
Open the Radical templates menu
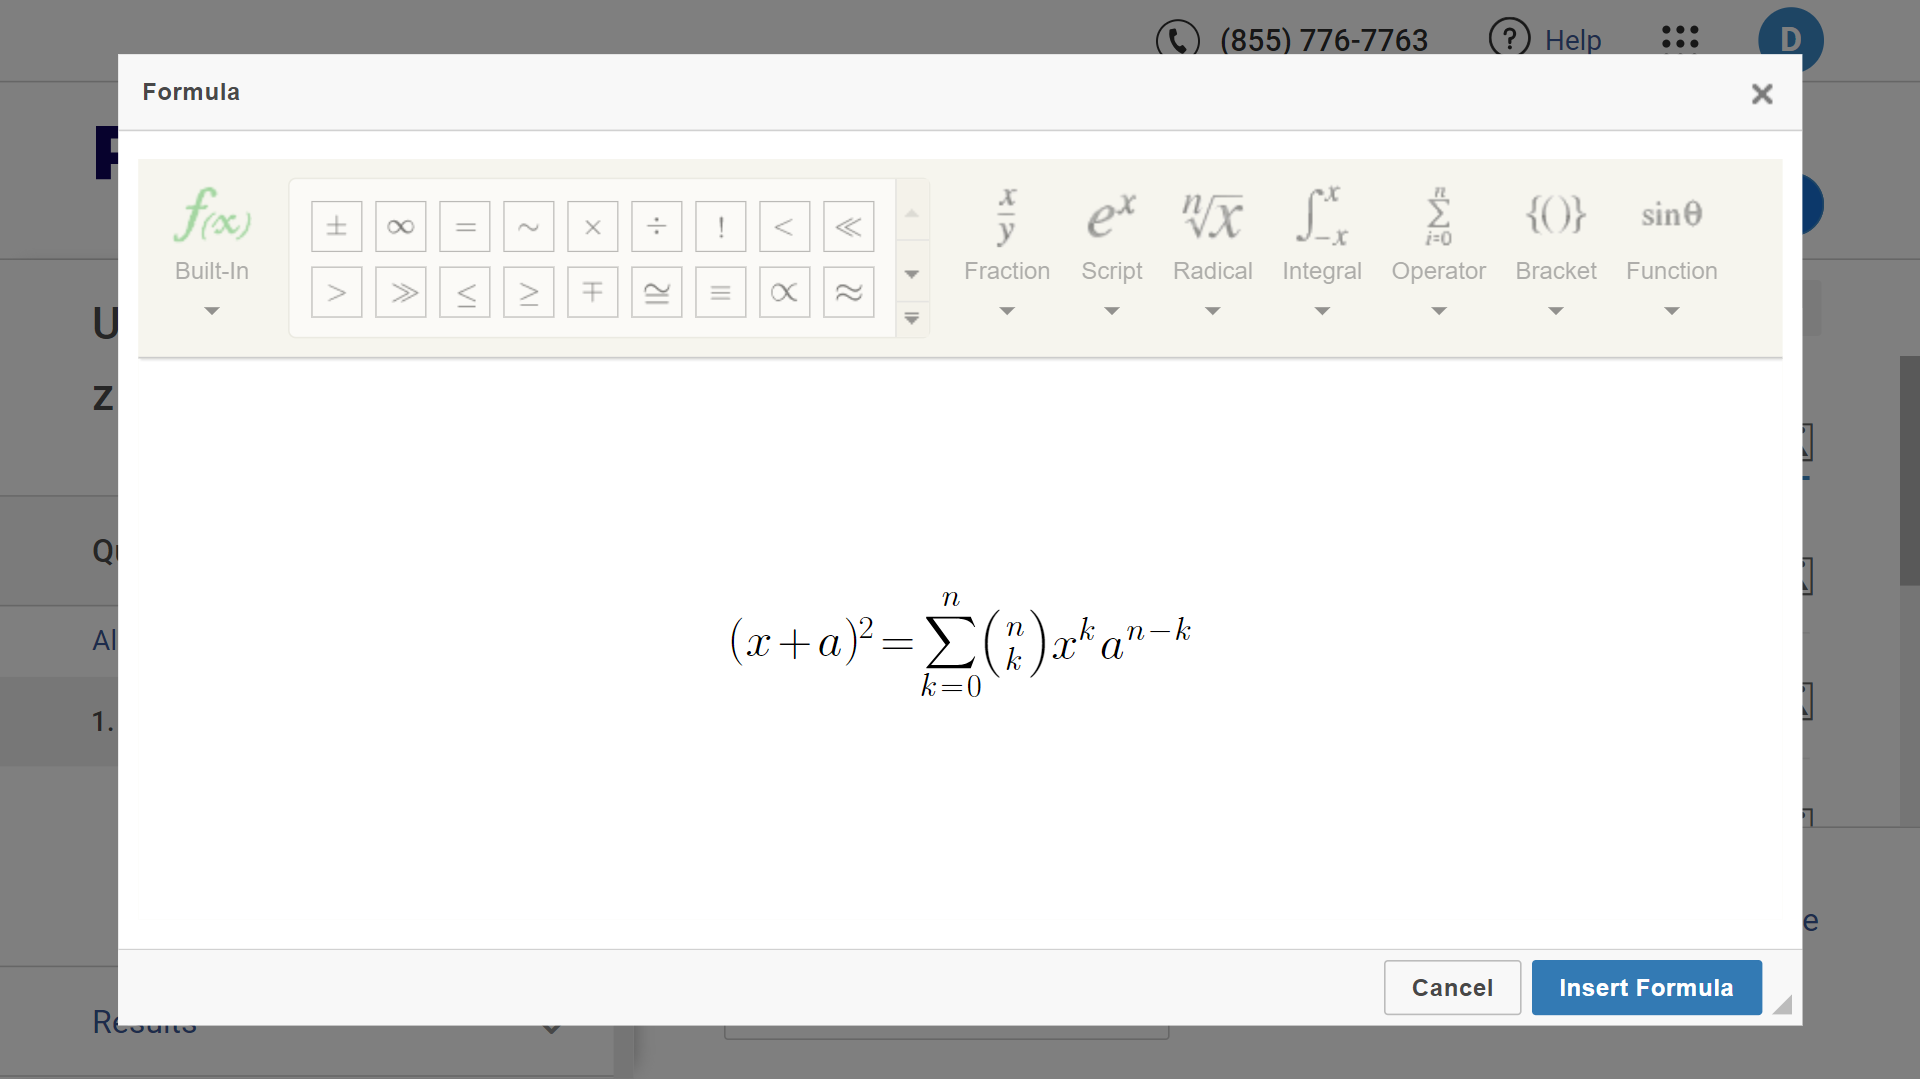click(1212, 250)
